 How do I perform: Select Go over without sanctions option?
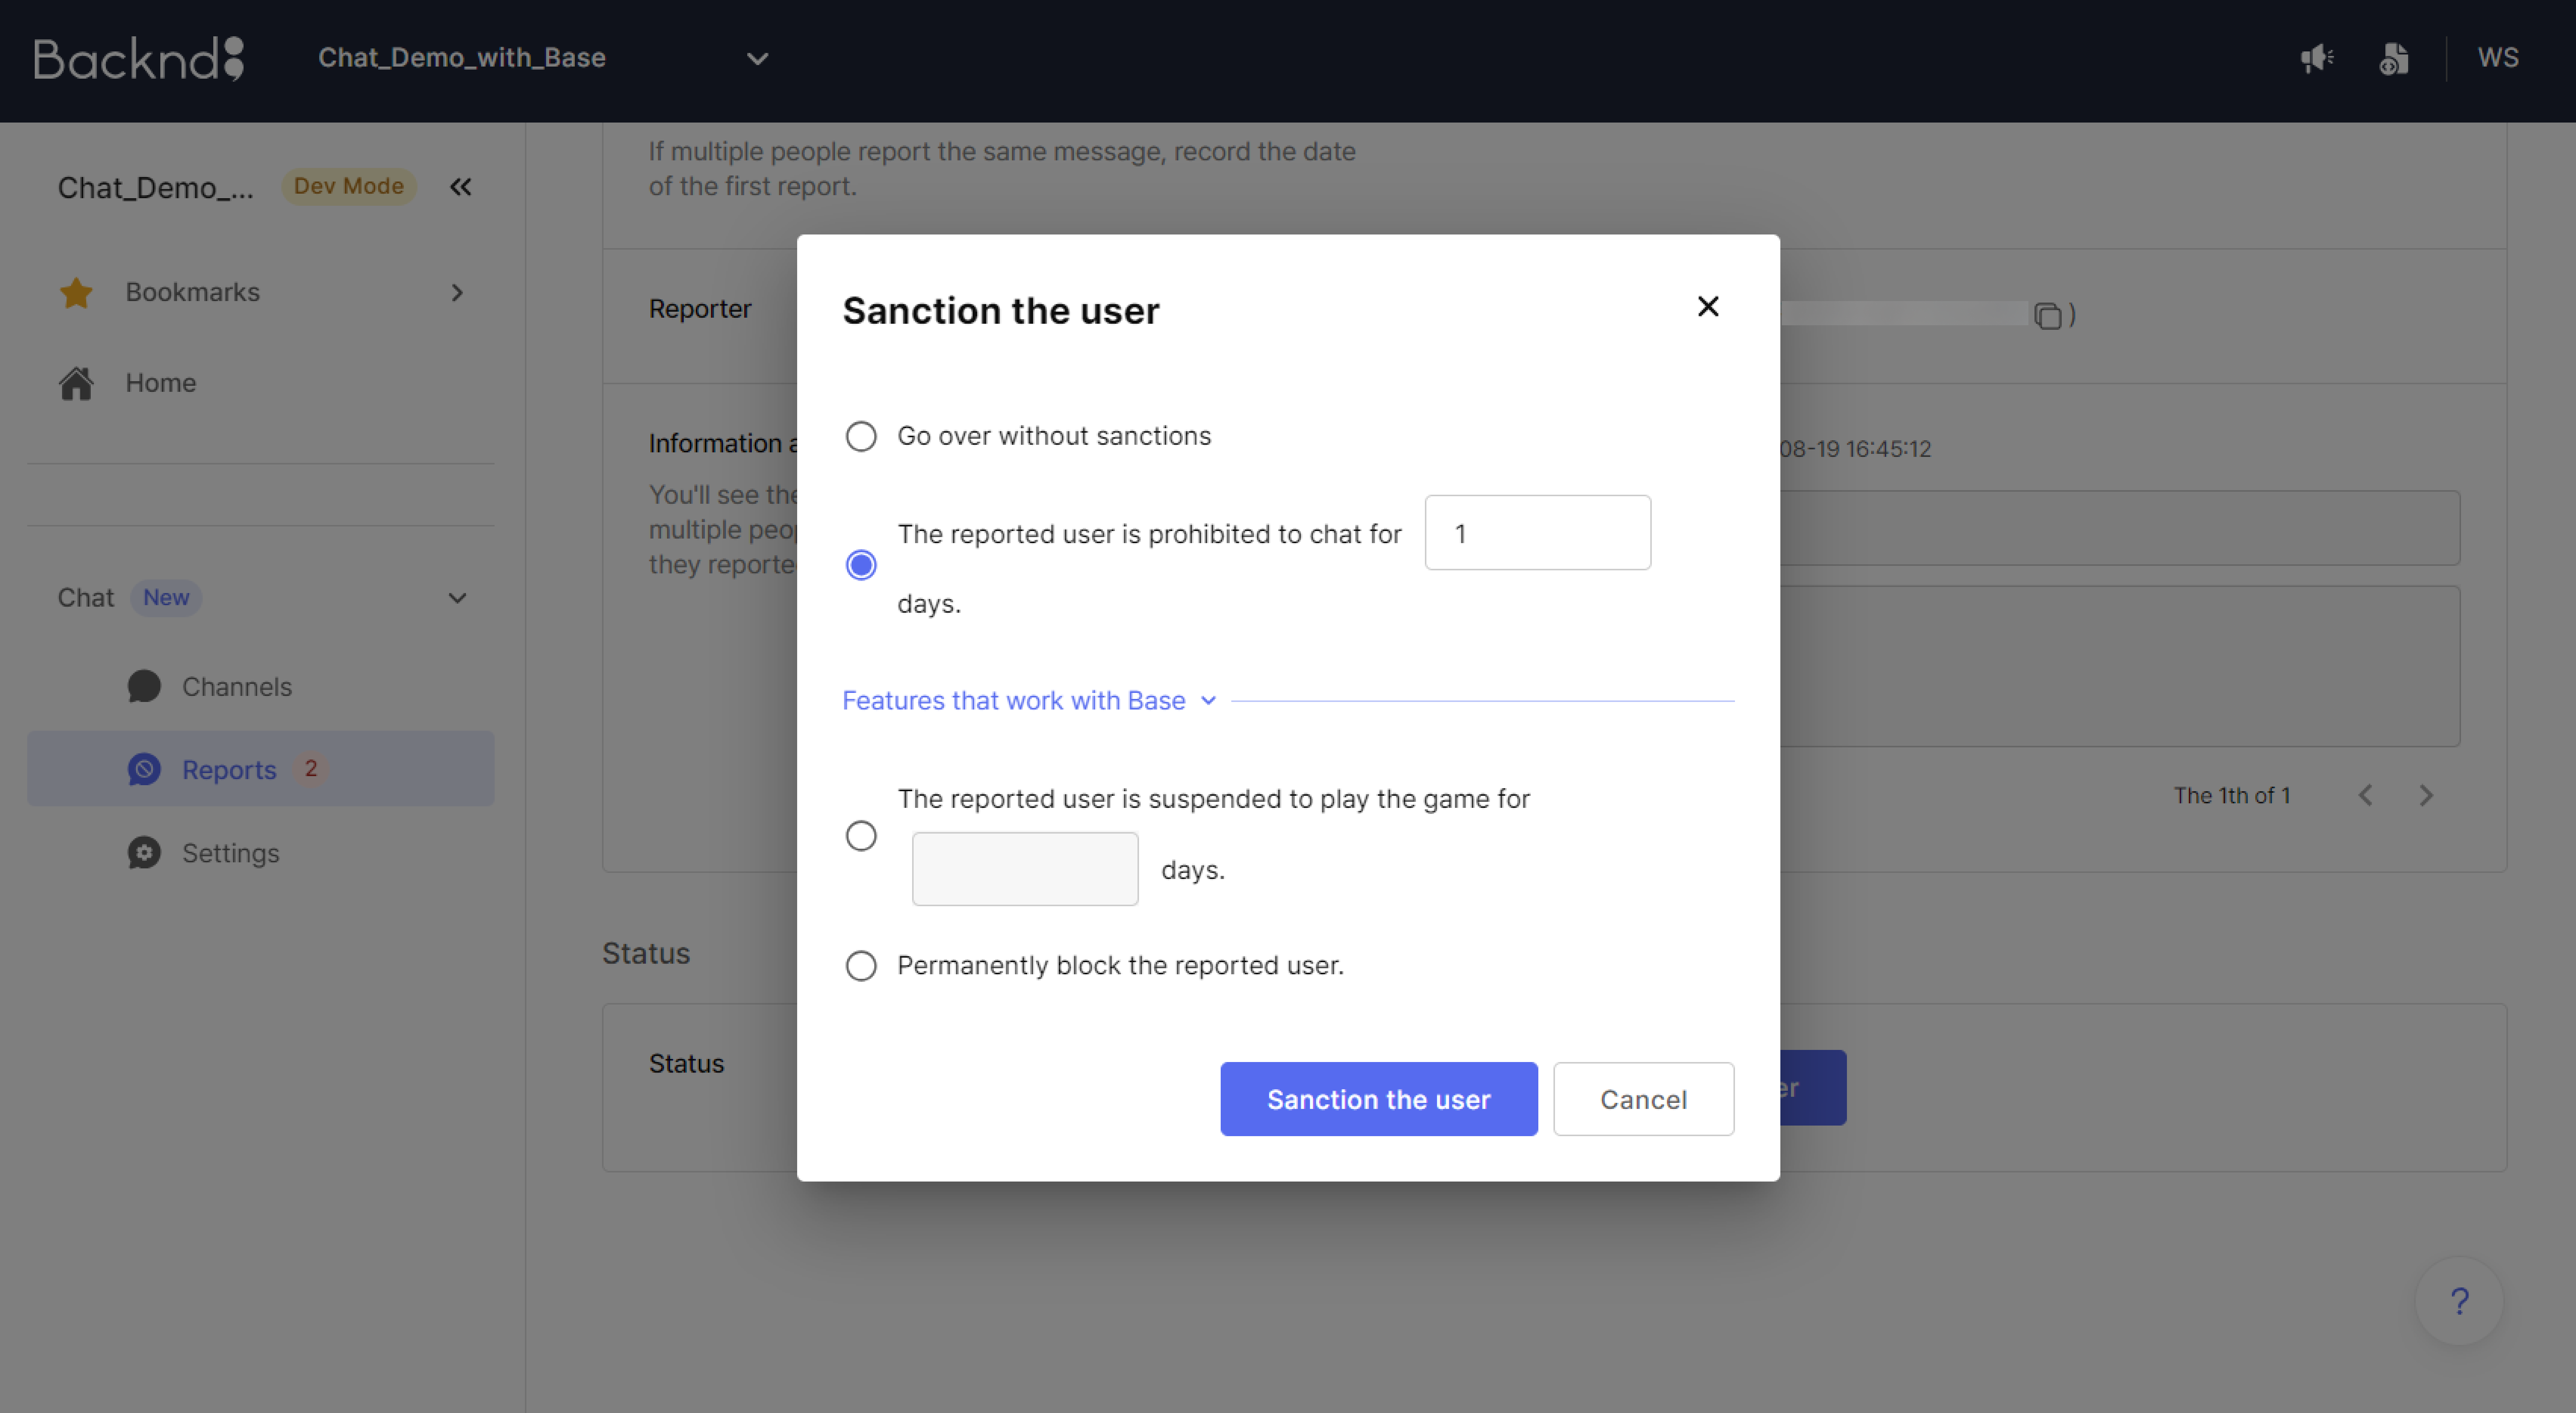click(x=861, y=436)
